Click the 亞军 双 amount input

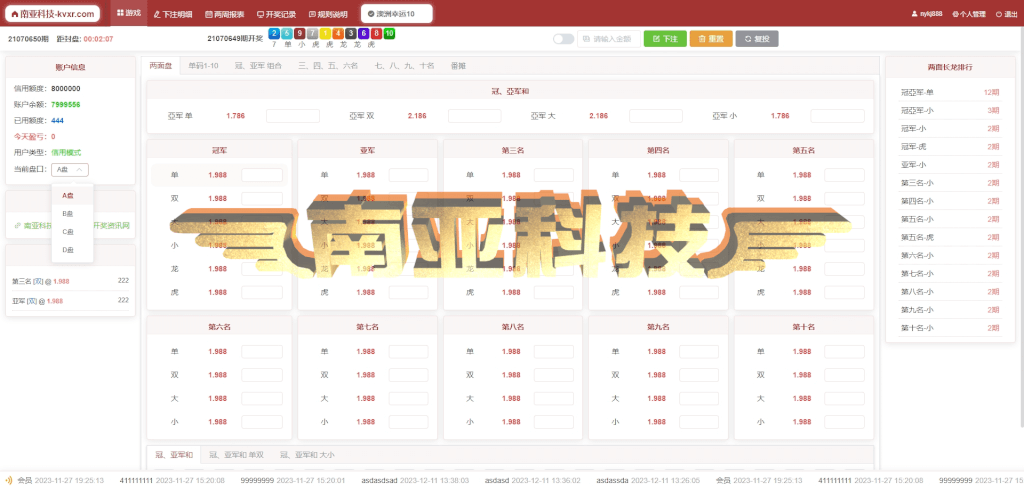pyautogui.click(x=475, y=116)
